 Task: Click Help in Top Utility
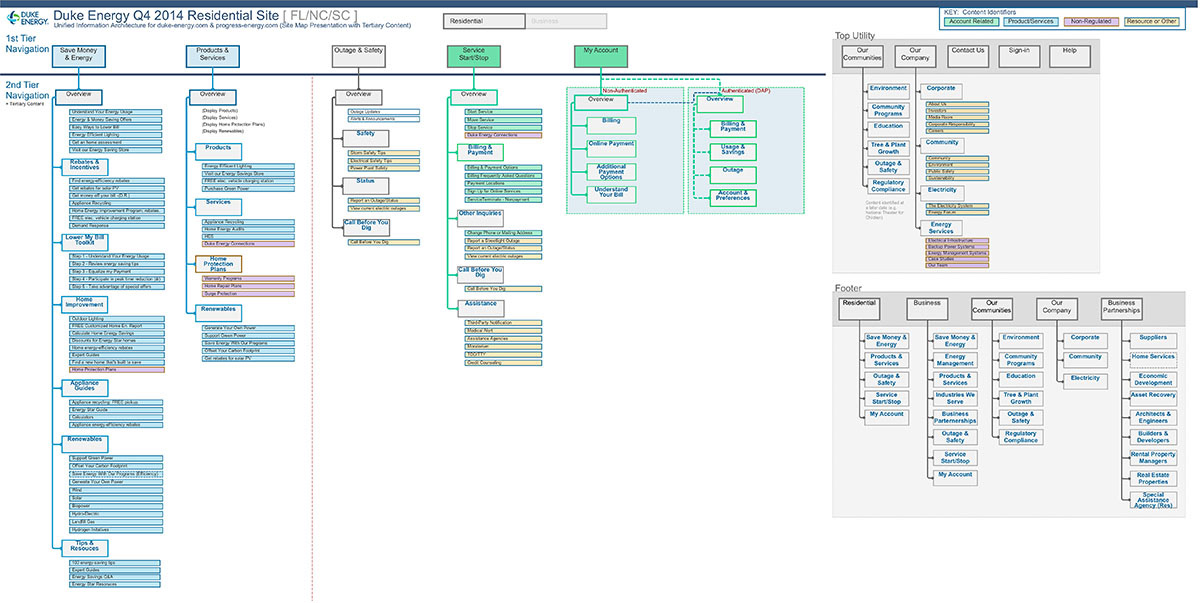[1070, 55]
